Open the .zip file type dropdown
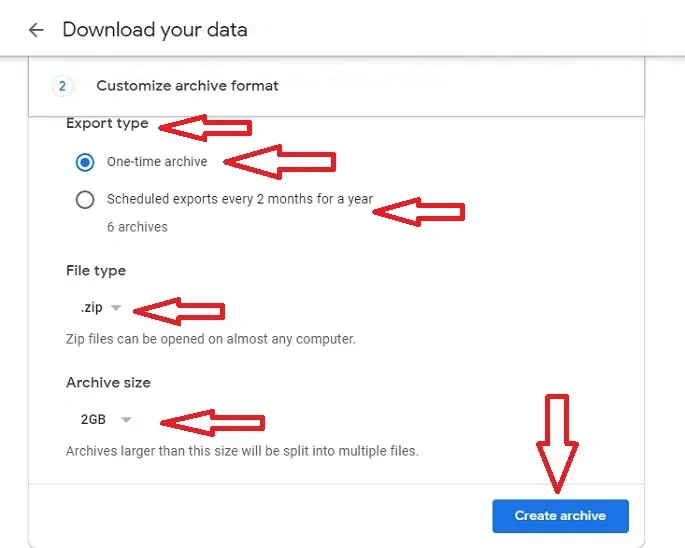The image size is (685, 548). pyautogui.click(x=101, y=308)
